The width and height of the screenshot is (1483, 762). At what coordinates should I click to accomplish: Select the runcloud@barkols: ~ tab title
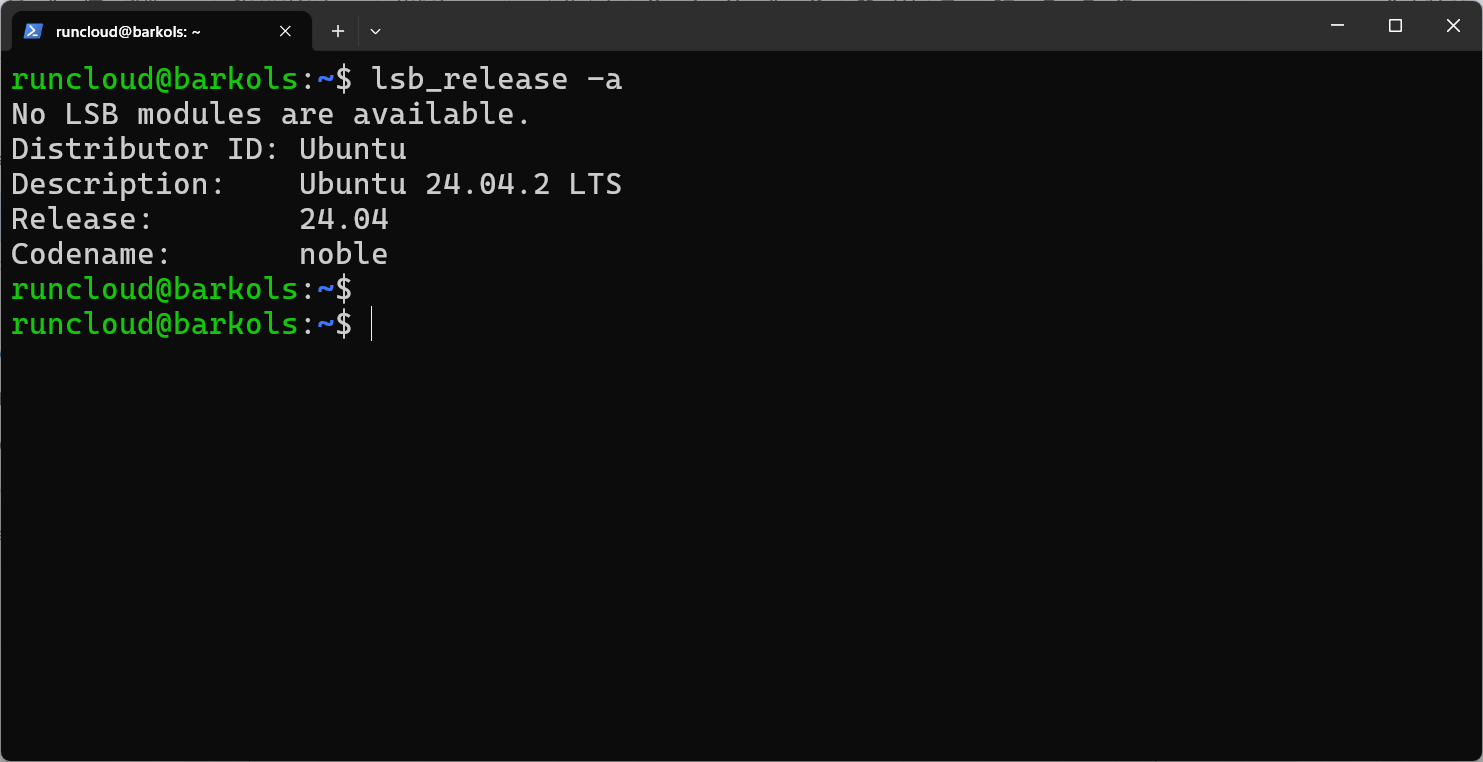[128, 31]
